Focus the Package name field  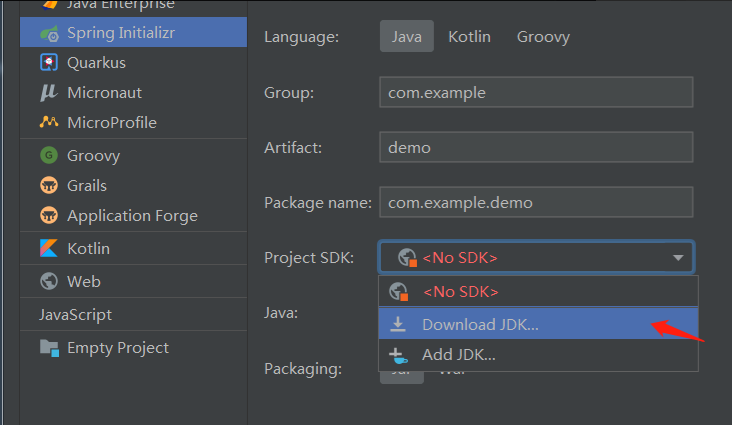coord(536,202)
